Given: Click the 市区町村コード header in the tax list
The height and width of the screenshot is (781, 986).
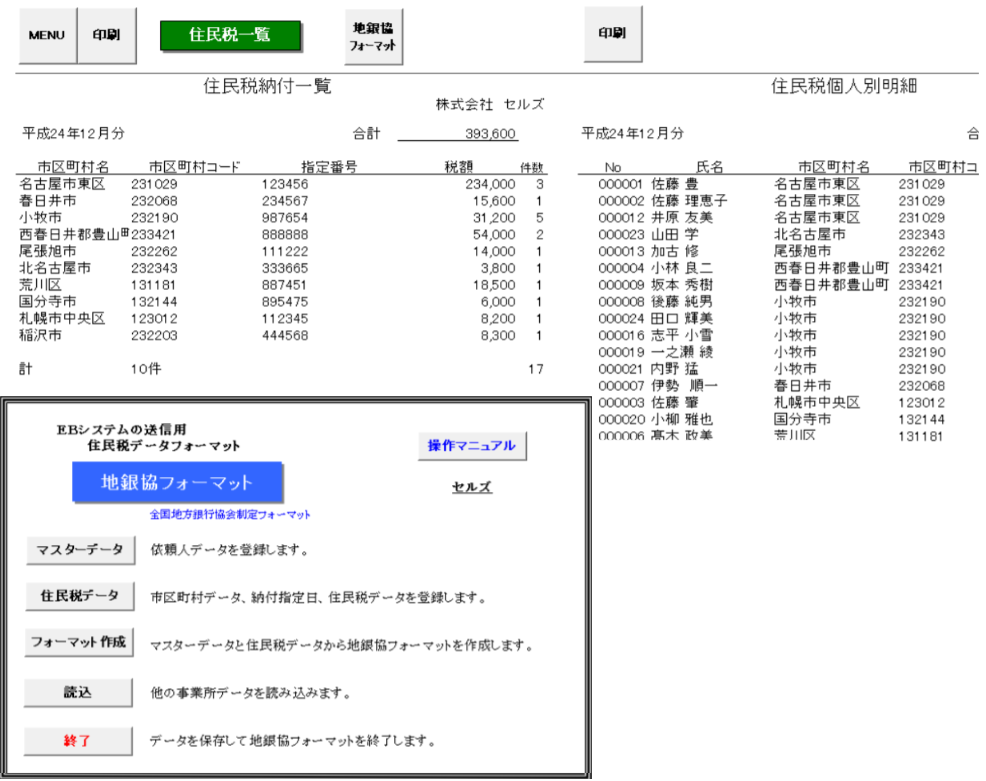Looking at the screenshot, I should point(194,167).
